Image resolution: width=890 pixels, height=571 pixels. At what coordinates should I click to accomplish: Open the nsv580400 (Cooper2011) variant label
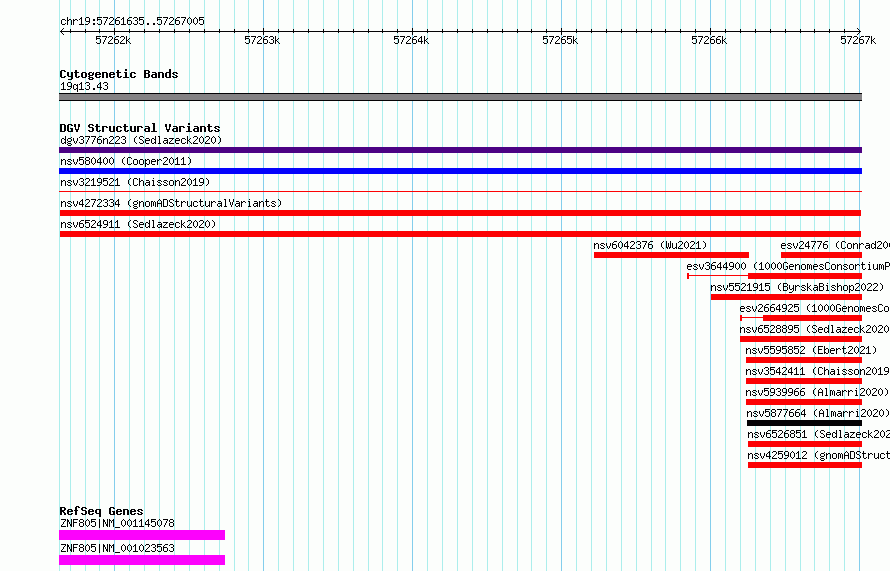click(x=126, y=161)
